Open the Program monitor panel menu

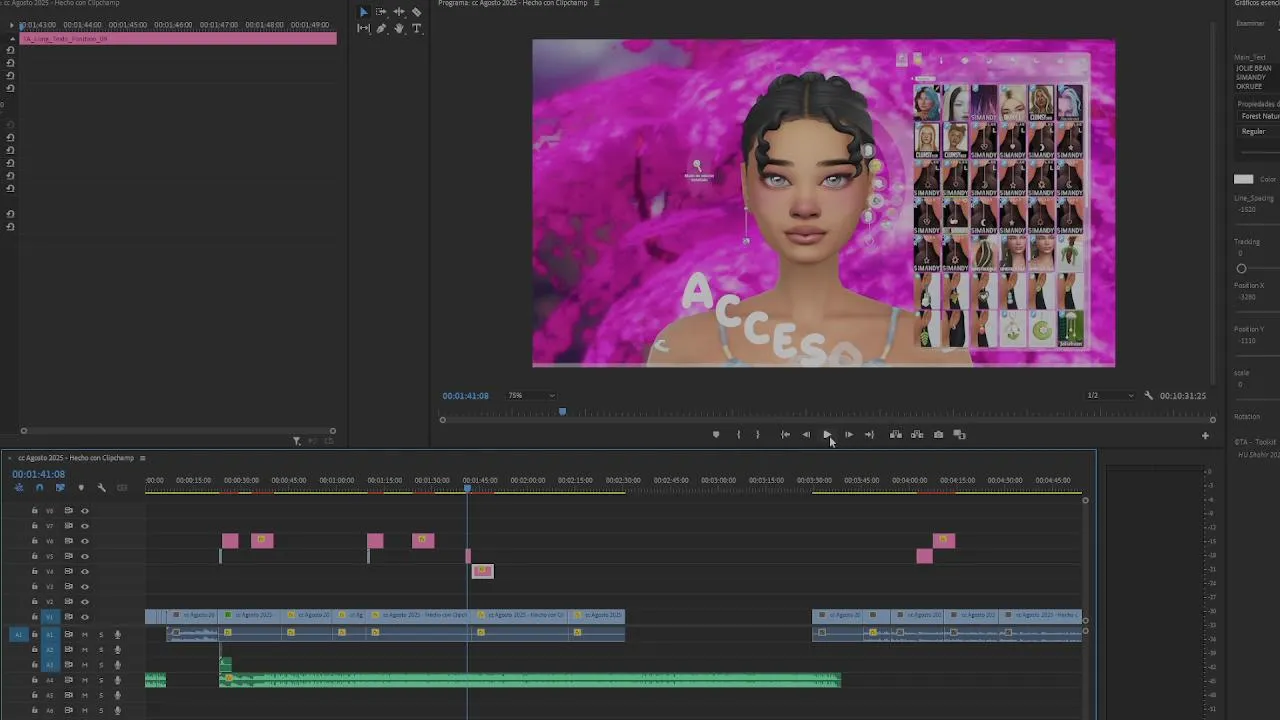coord(597,3)
